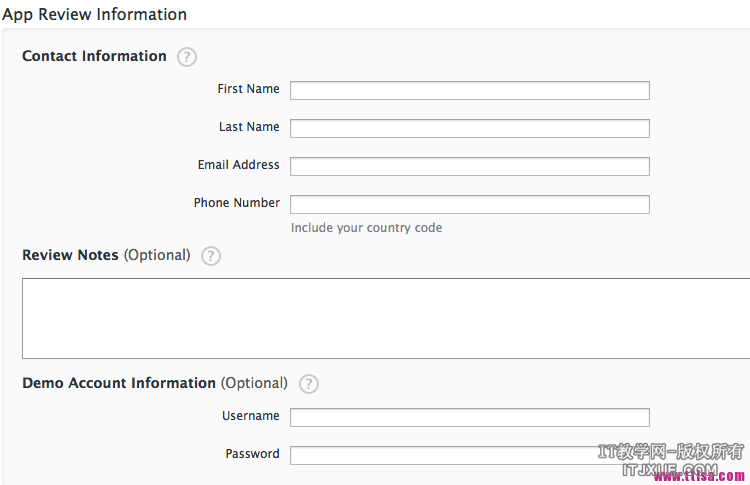Image resolution: width=750 pixels, height=485 pixels.
Task: Click the App Review Information heading
Action: click(94, 15)
